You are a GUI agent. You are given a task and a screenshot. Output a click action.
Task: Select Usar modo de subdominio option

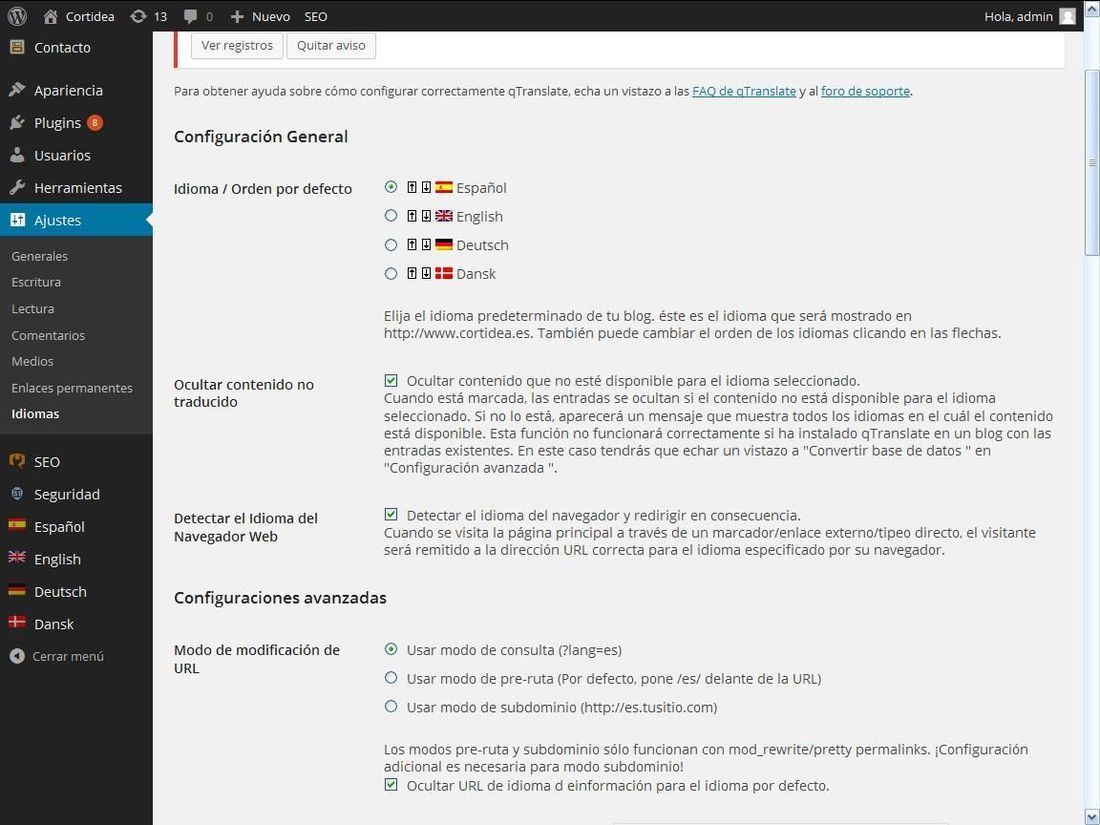click(391, 706)
